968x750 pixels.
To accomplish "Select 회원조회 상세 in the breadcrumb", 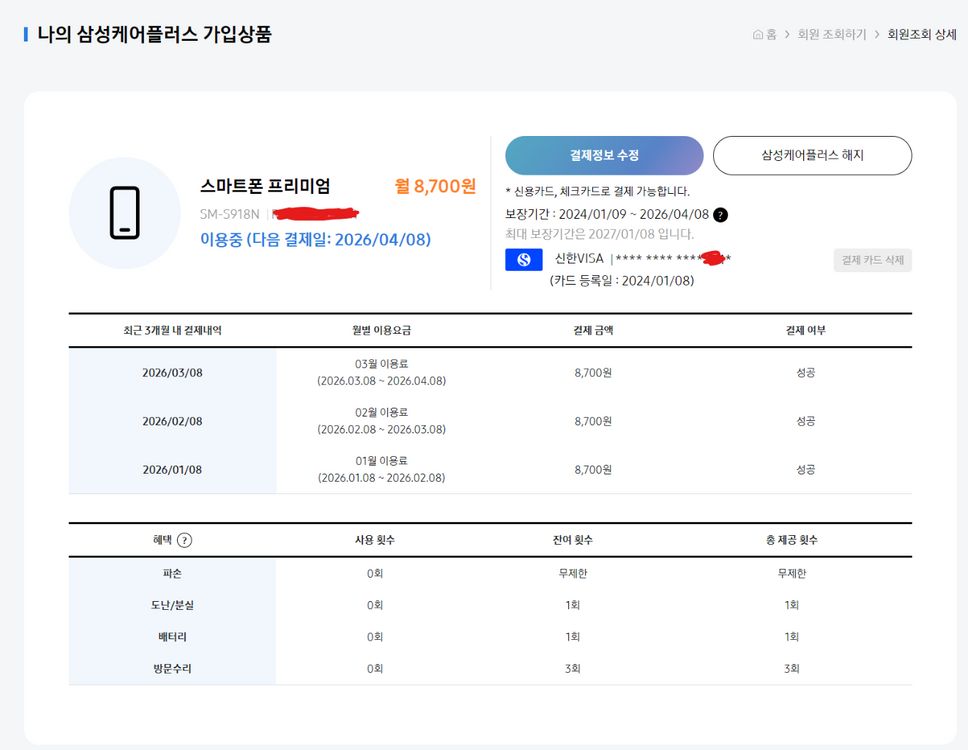I will coord(921,33).
